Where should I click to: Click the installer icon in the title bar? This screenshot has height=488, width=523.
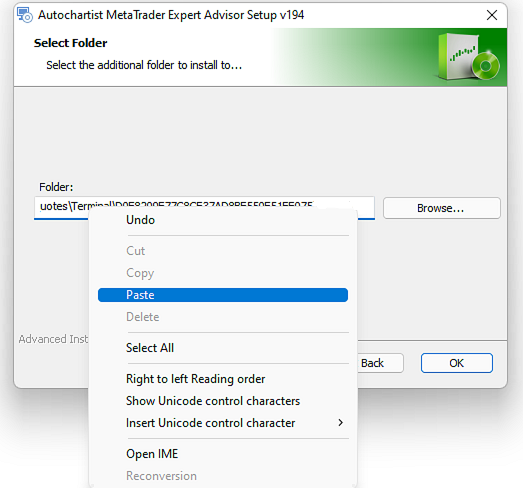pyautogui.click(x=25, y=15)
